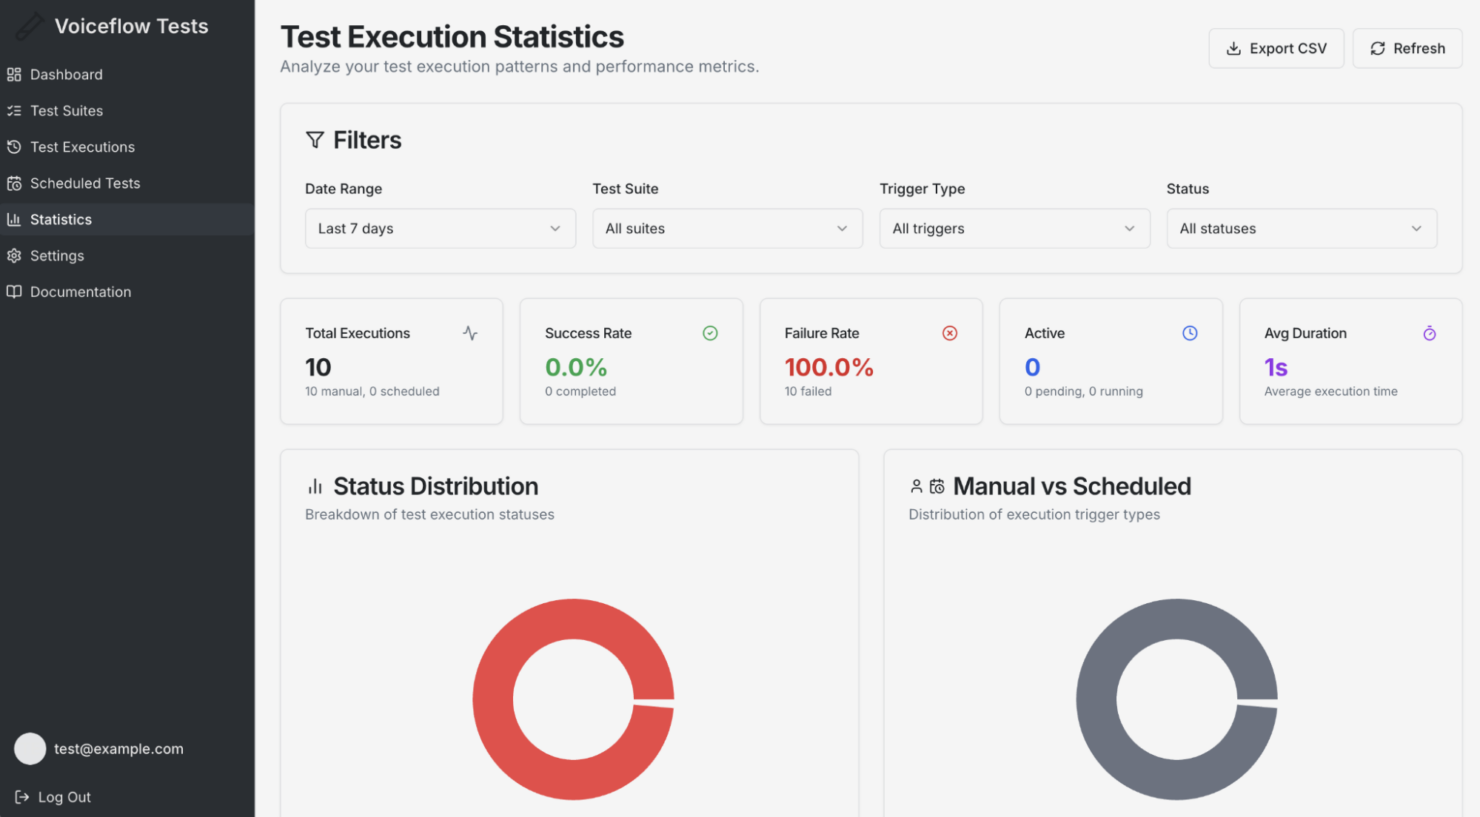The height and width of the screenshot is (817, 1480).
Task: Open the Status filter showing All statuses
Action: point(1301,228)
